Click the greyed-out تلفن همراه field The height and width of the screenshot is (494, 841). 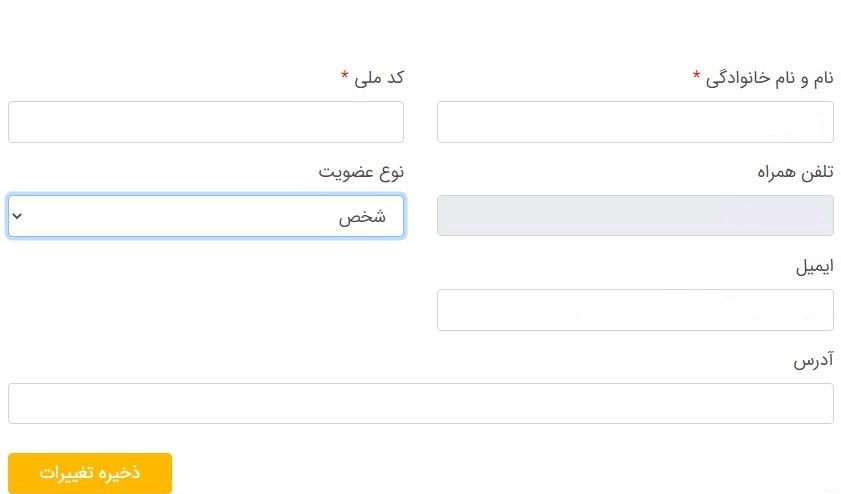click(x=635, y=216)
